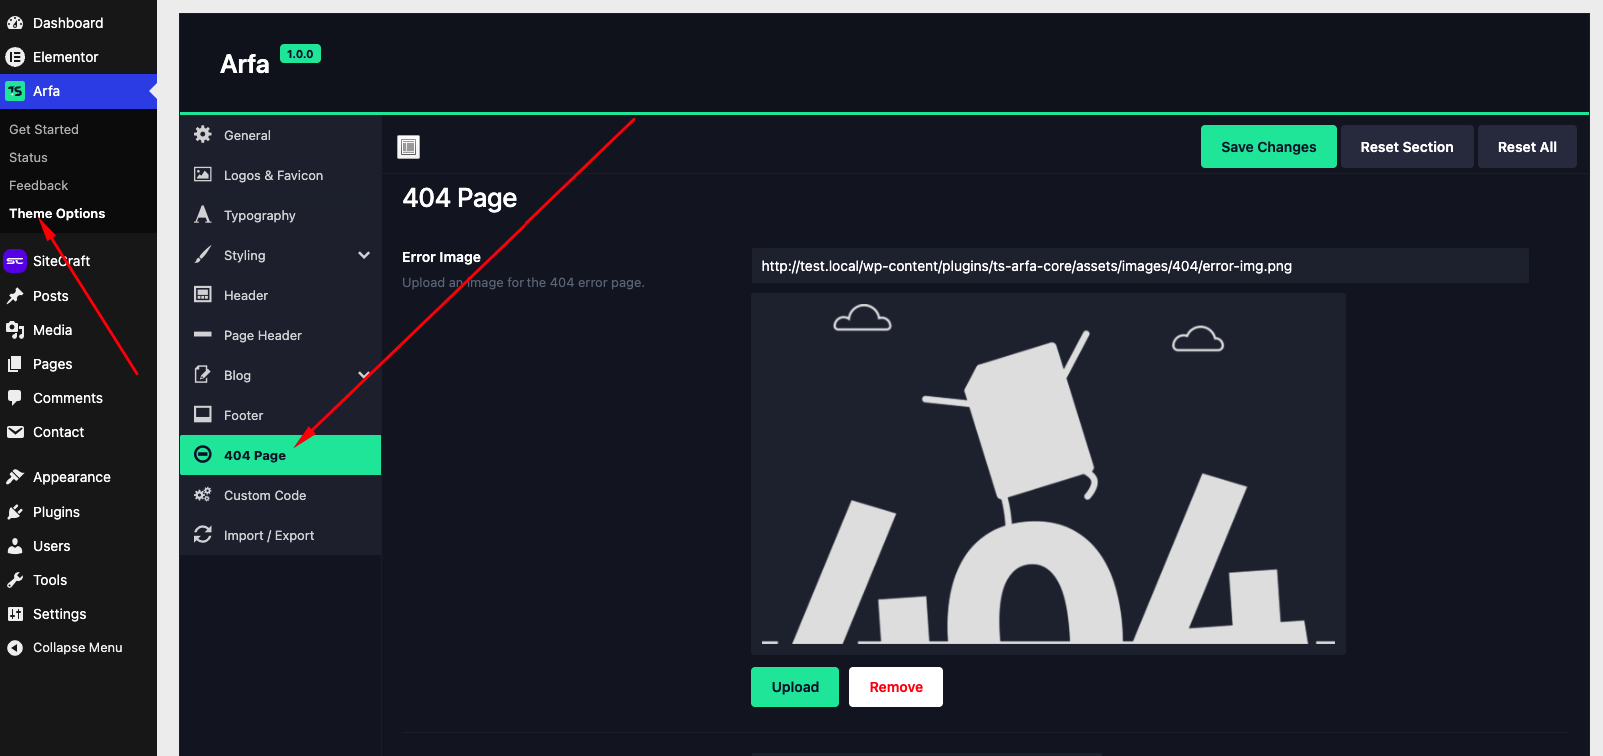
Task: Click the Users person icon
Action: (15, 546)
